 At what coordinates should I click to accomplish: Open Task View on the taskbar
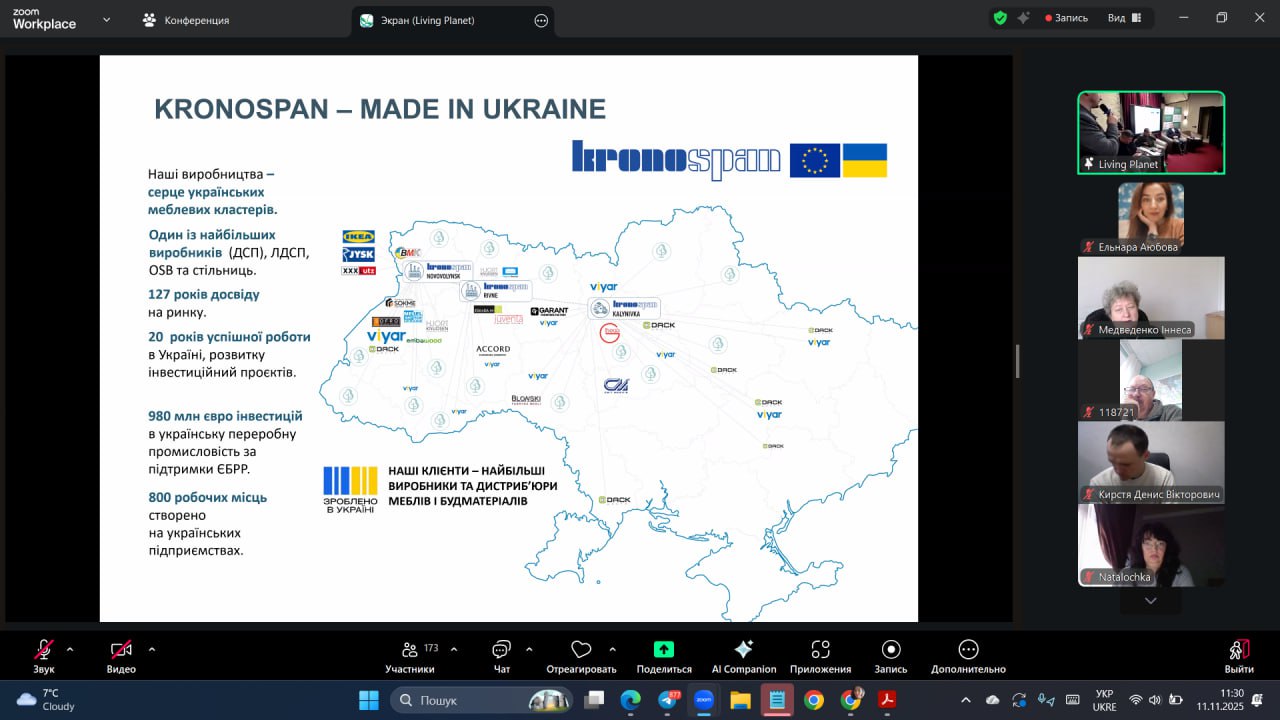(595, 700)
